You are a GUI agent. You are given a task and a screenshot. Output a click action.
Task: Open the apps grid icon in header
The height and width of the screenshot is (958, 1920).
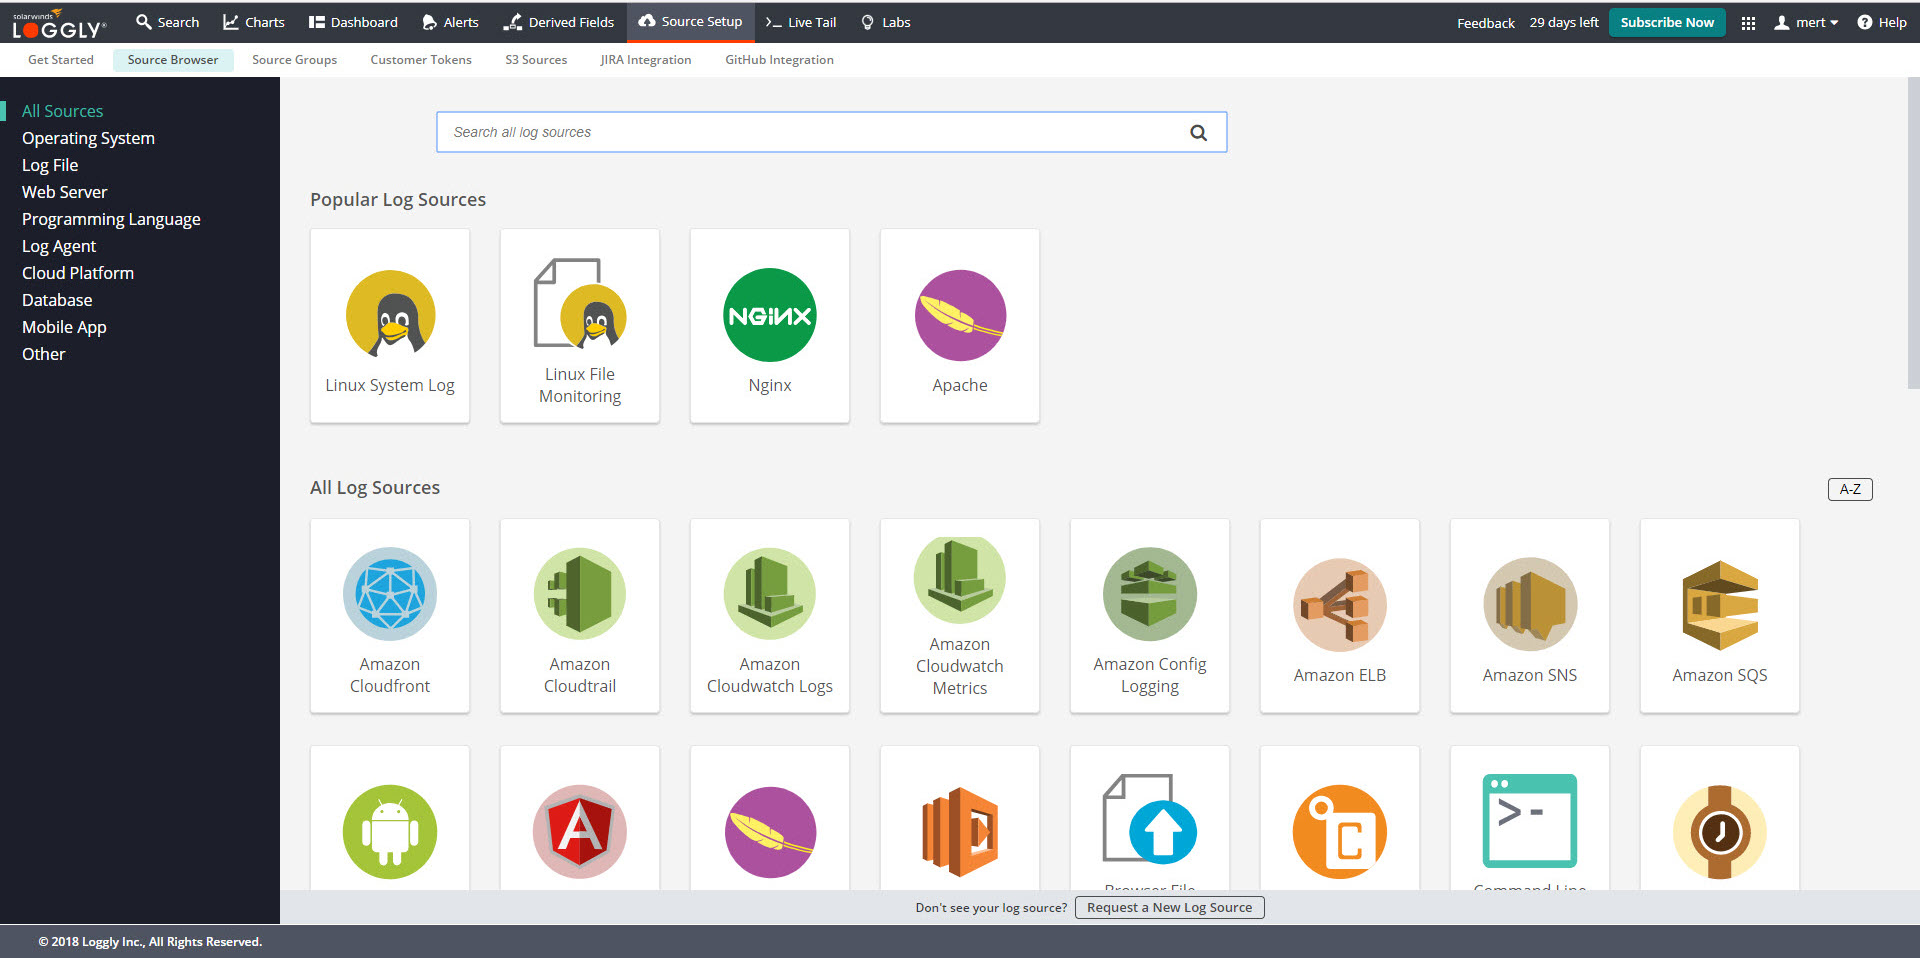pos(1748,22)
